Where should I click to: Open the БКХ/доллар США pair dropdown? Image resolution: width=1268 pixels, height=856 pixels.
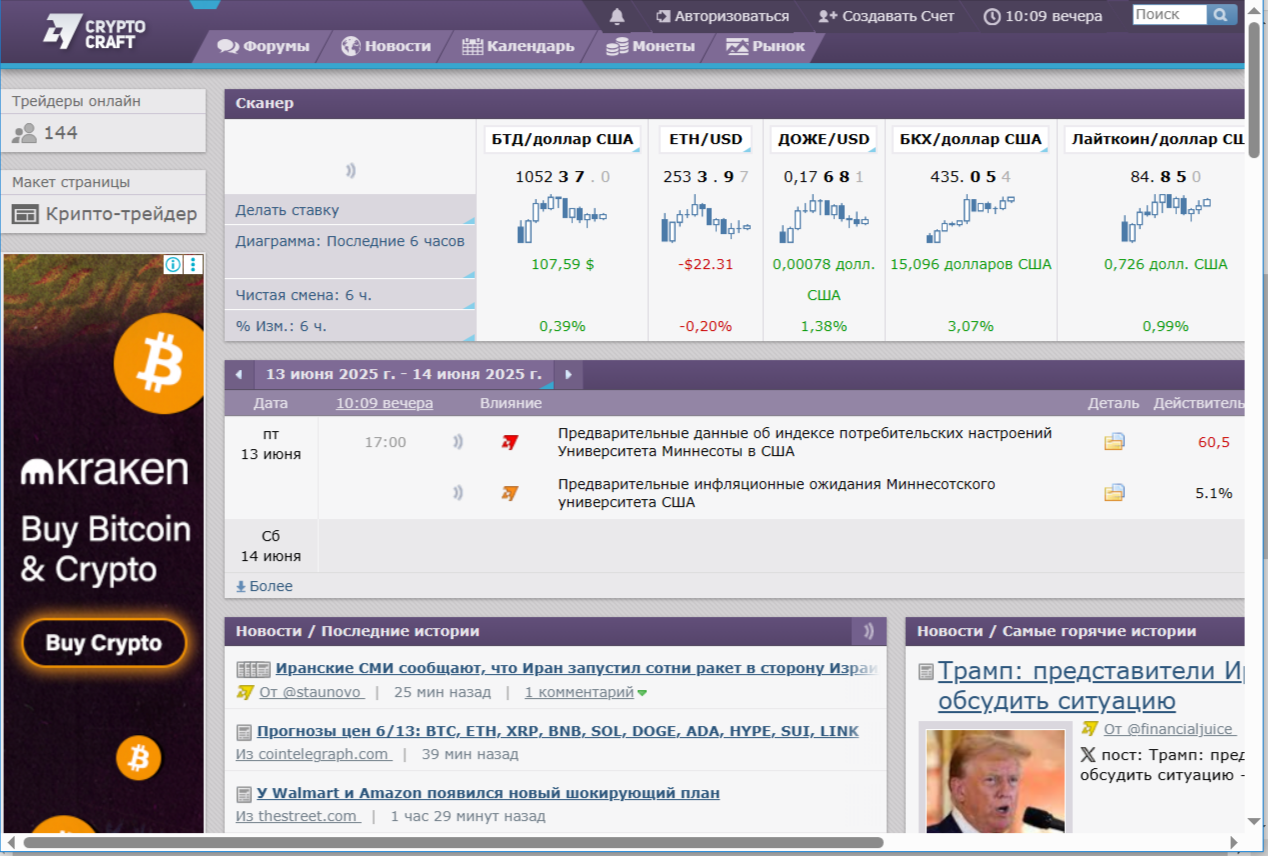pyautogui.click(x=970, y=139)
